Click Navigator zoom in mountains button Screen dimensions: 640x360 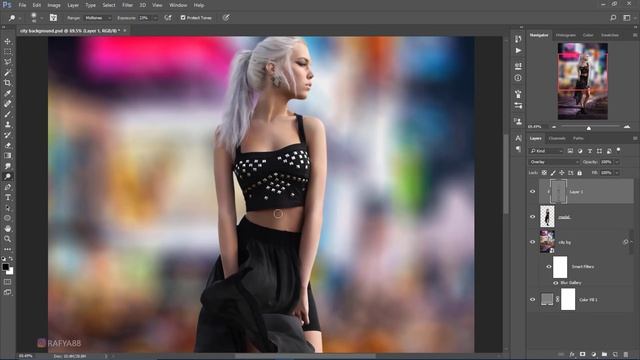(627, 127)
